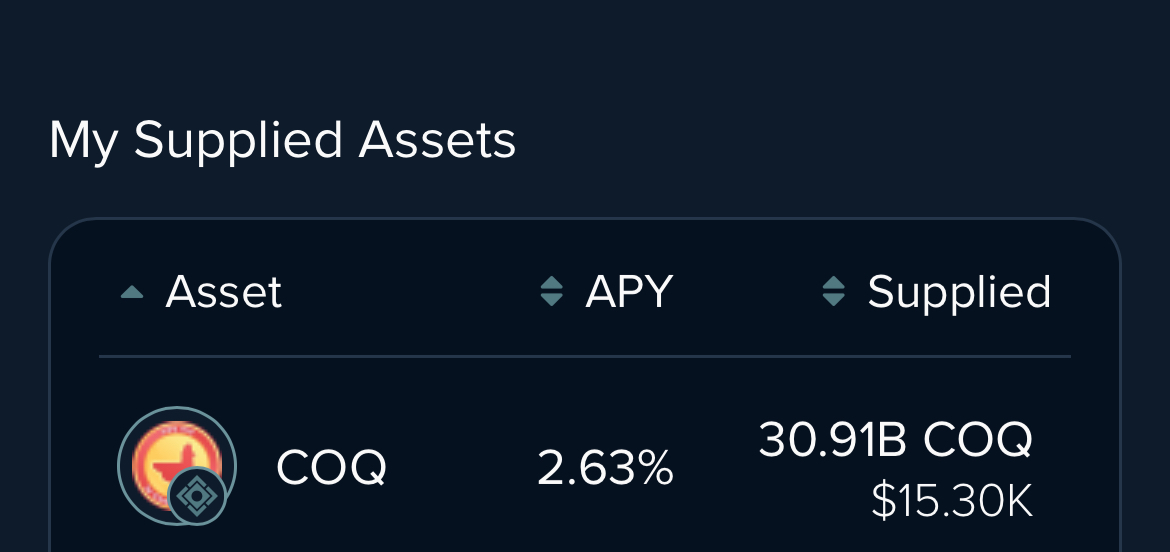Sort the table by Supplied column header

click(959, 292)
